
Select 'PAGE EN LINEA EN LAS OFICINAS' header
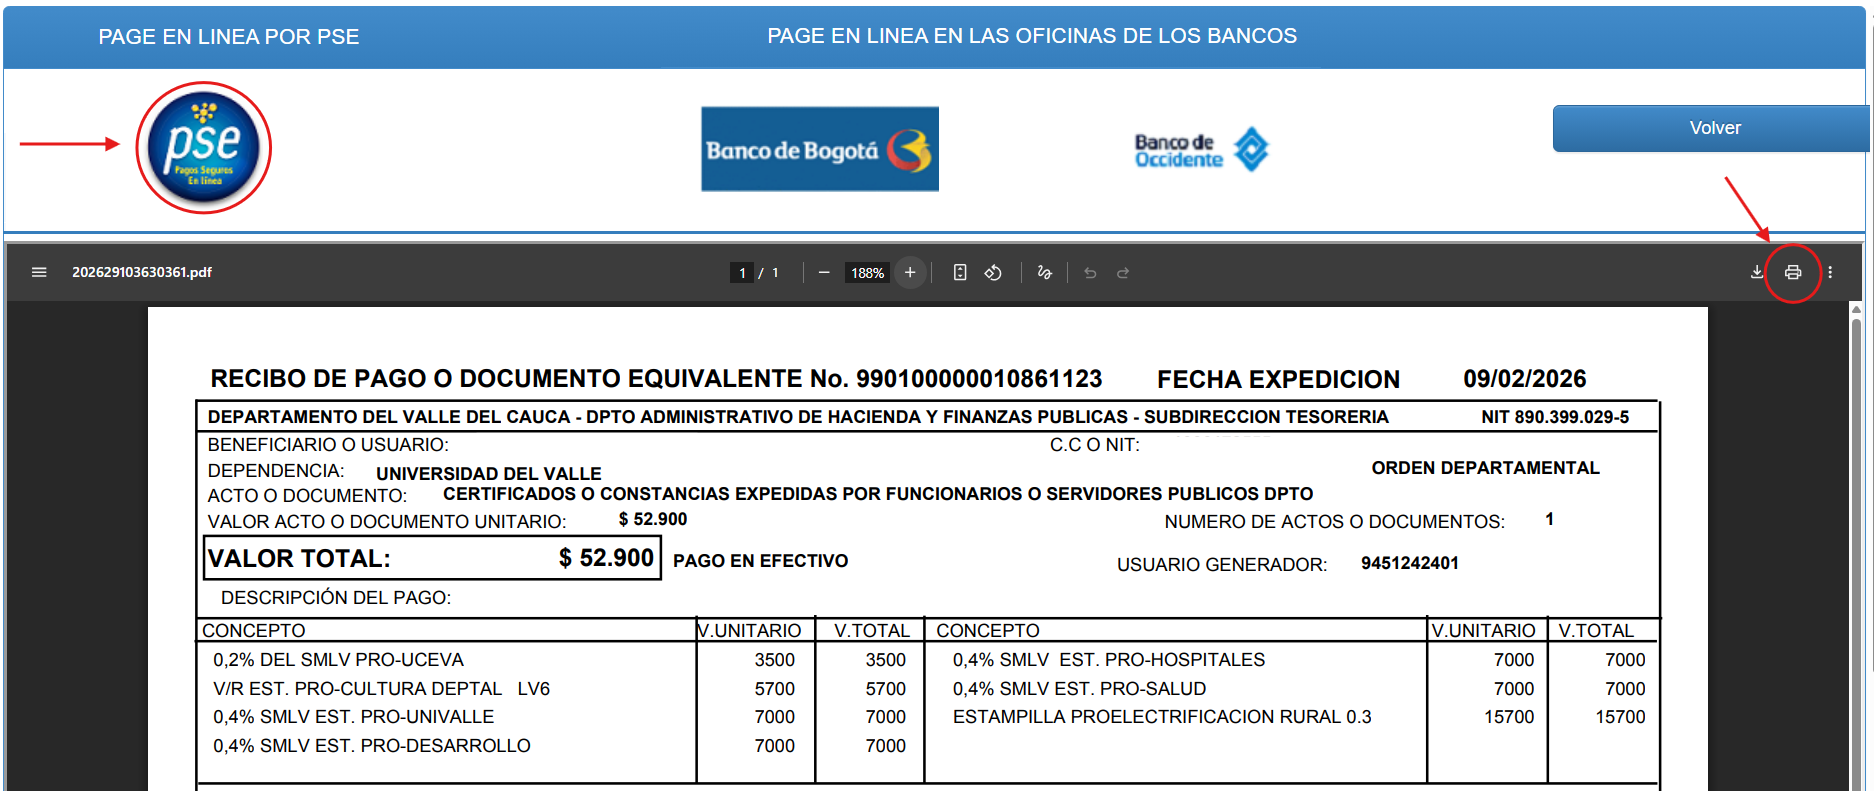coord(1031,36)
